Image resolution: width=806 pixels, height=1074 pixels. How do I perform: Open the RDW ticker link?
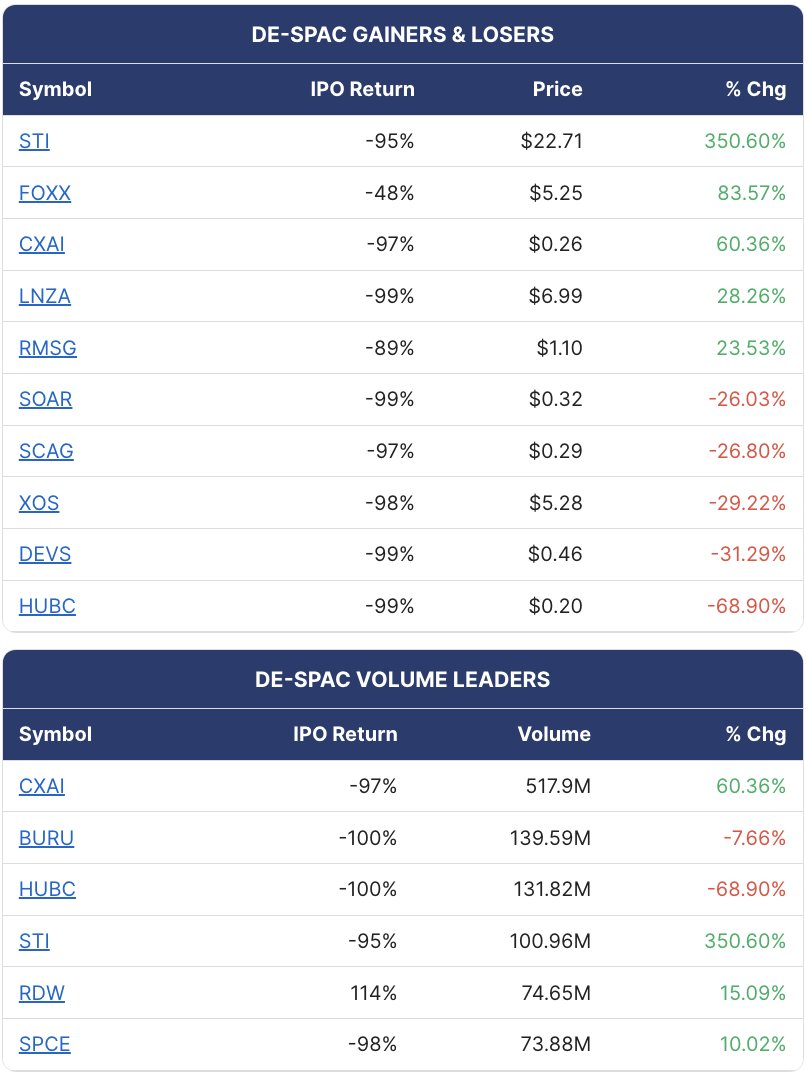42,992
